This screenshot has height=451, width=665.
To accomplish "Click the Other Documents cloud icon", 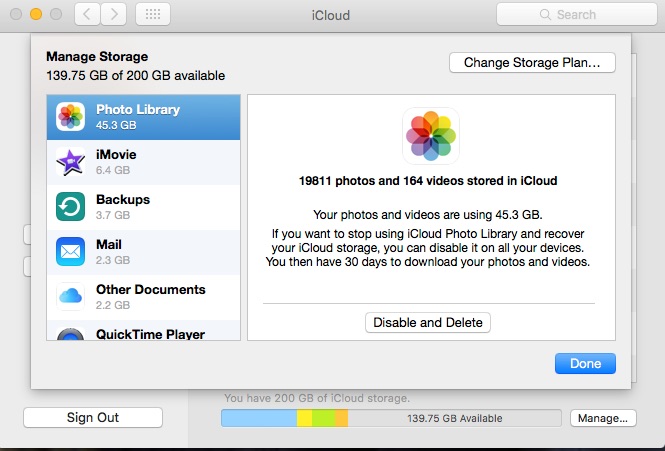I will point(70,296).
